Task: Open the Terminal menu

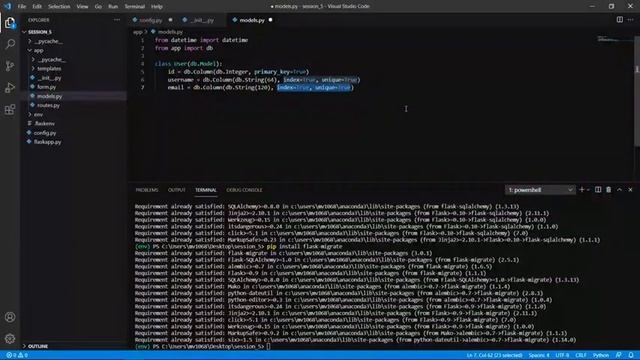Action: pos(135,7)
